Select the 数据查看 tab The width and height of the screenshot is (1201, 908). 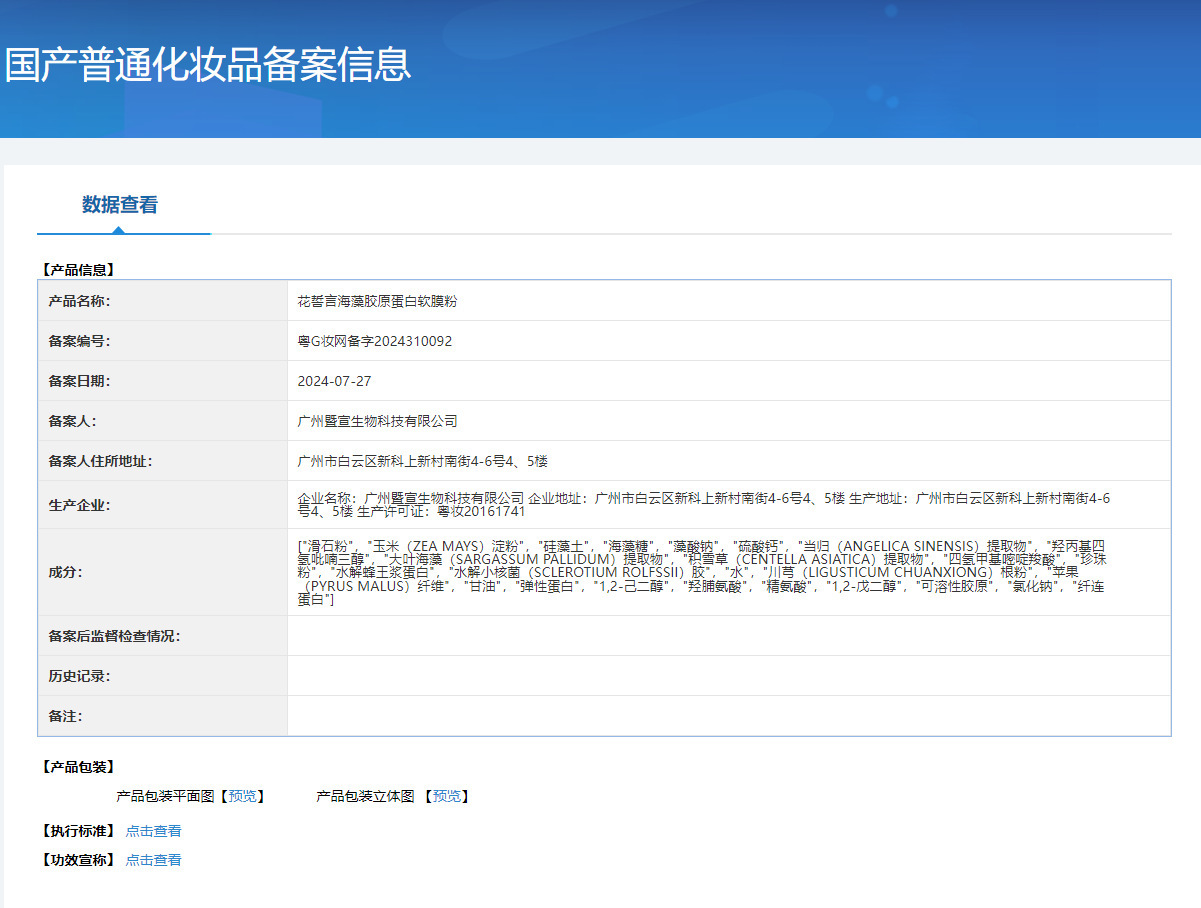[120, 205]
